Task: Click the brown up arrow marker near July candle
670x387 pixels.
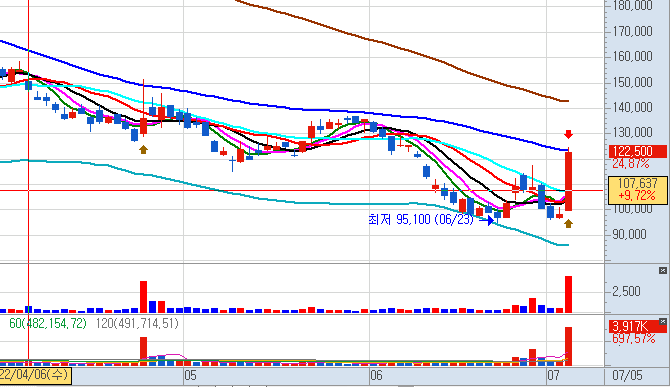Action: 568,223
